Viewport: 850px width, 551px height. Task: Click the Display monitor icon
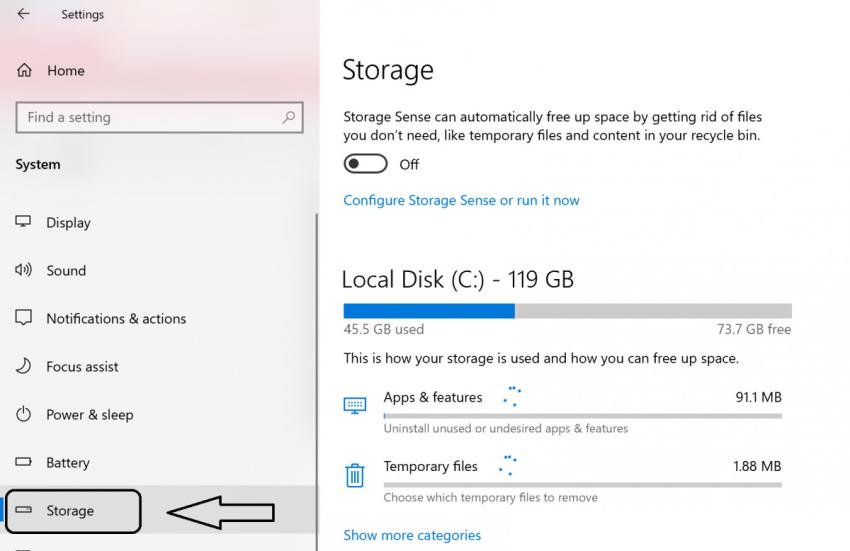coord(23,221)
